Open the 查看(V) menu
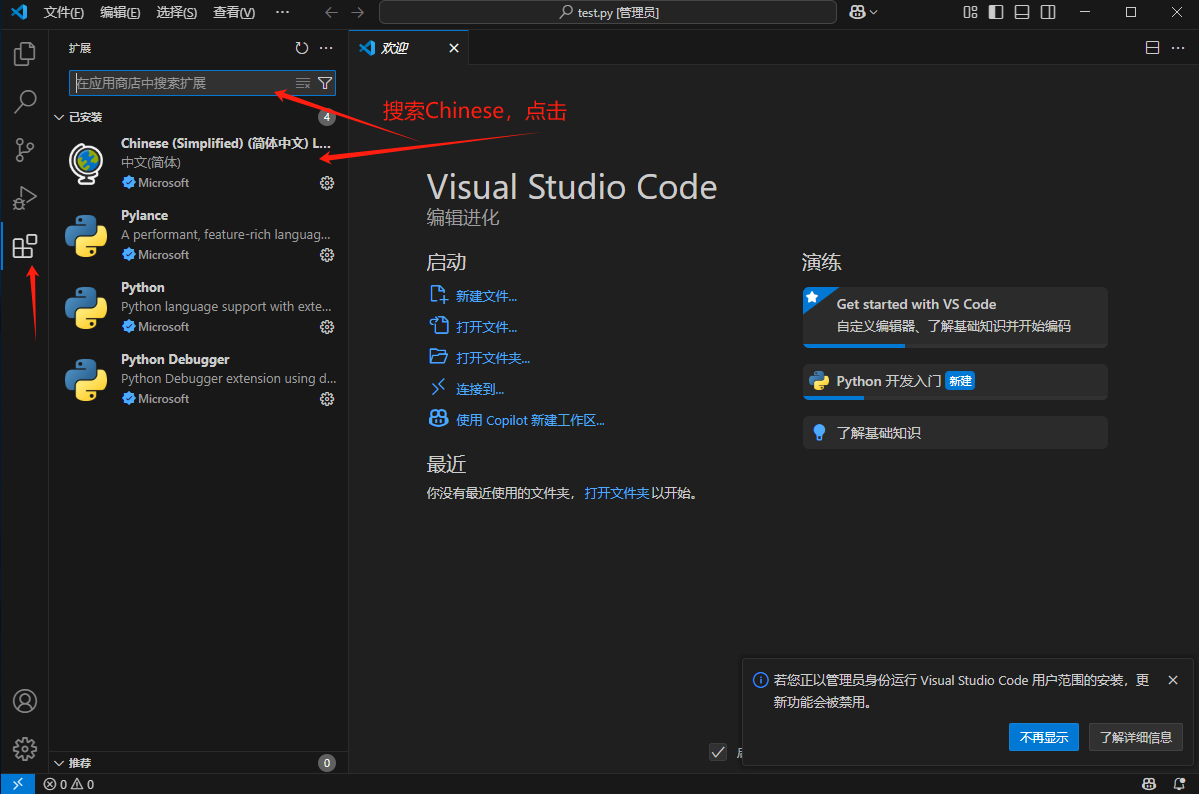 click(x=234, y=12)
